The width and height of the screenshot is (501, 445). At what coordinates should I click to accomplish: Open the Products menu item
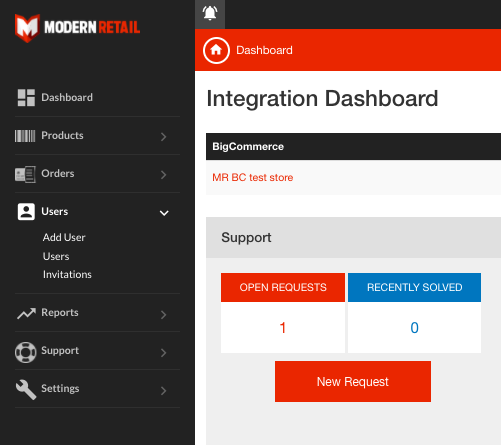(x=62, y=135)
